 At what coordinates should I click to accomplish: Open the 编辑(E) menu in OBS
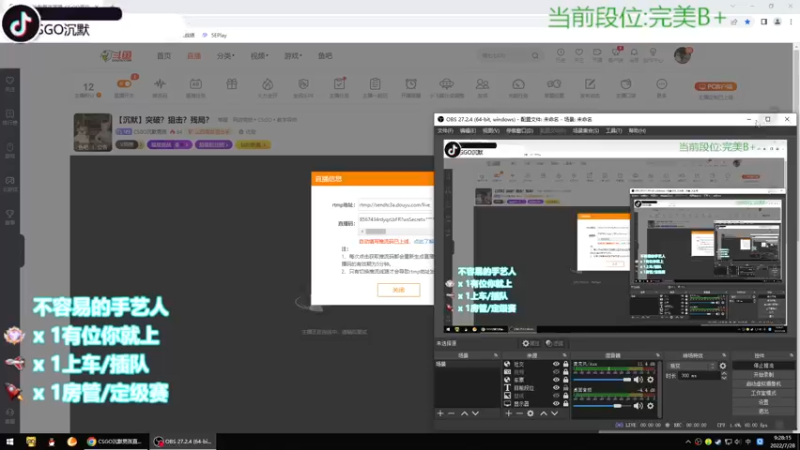(x=467, y=131)
